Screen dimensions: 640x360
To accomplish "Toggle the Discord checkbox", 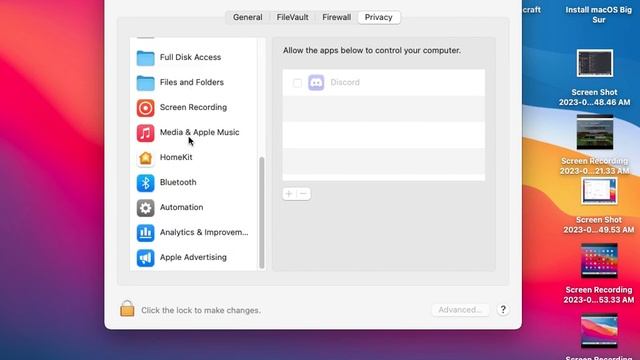I will click(x=297, y=83).
